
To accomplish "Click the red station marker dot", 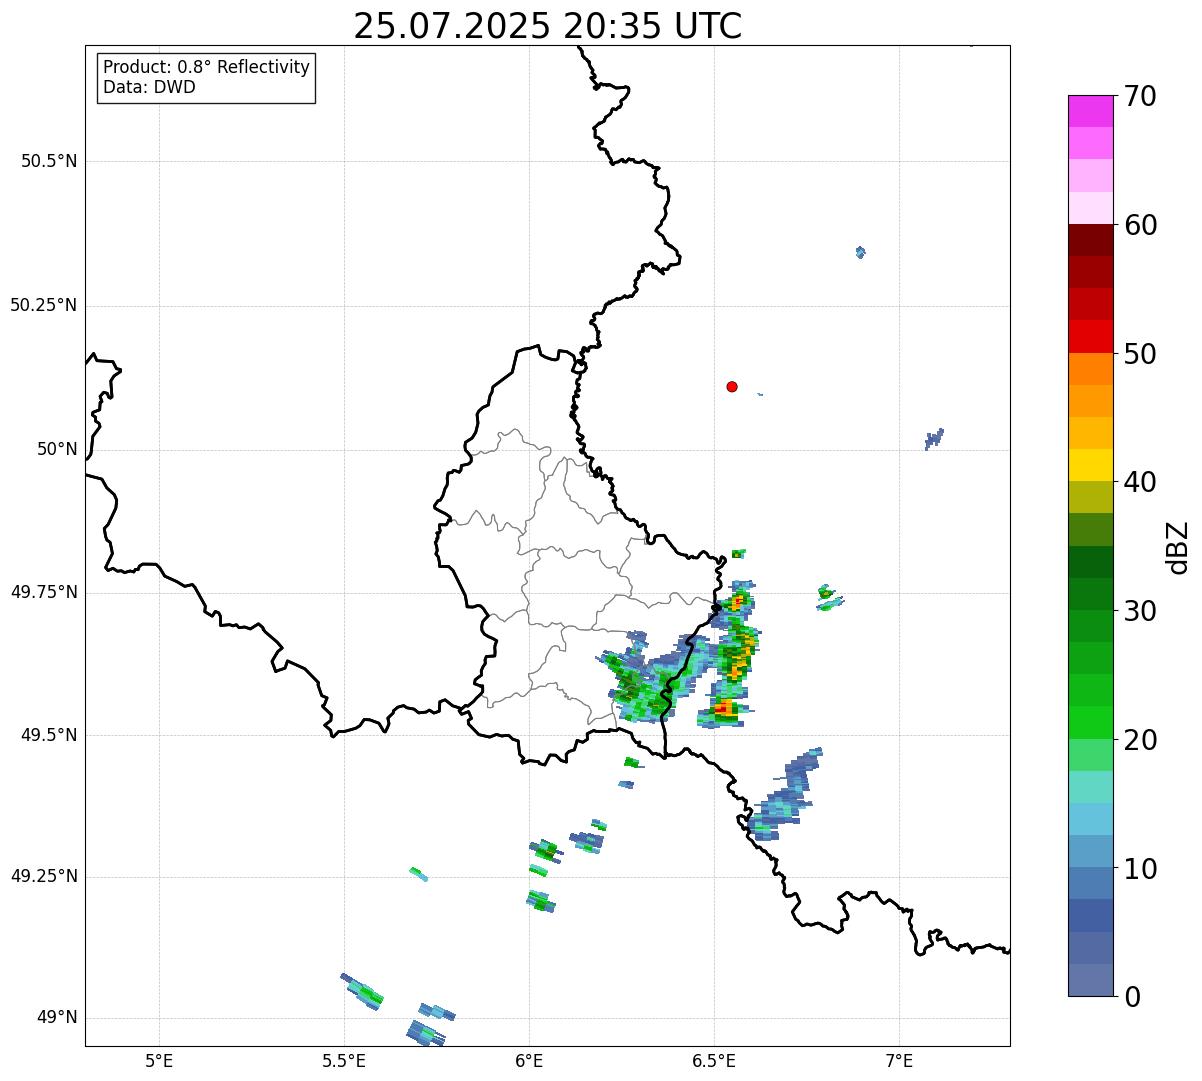I will click(732, 386).
